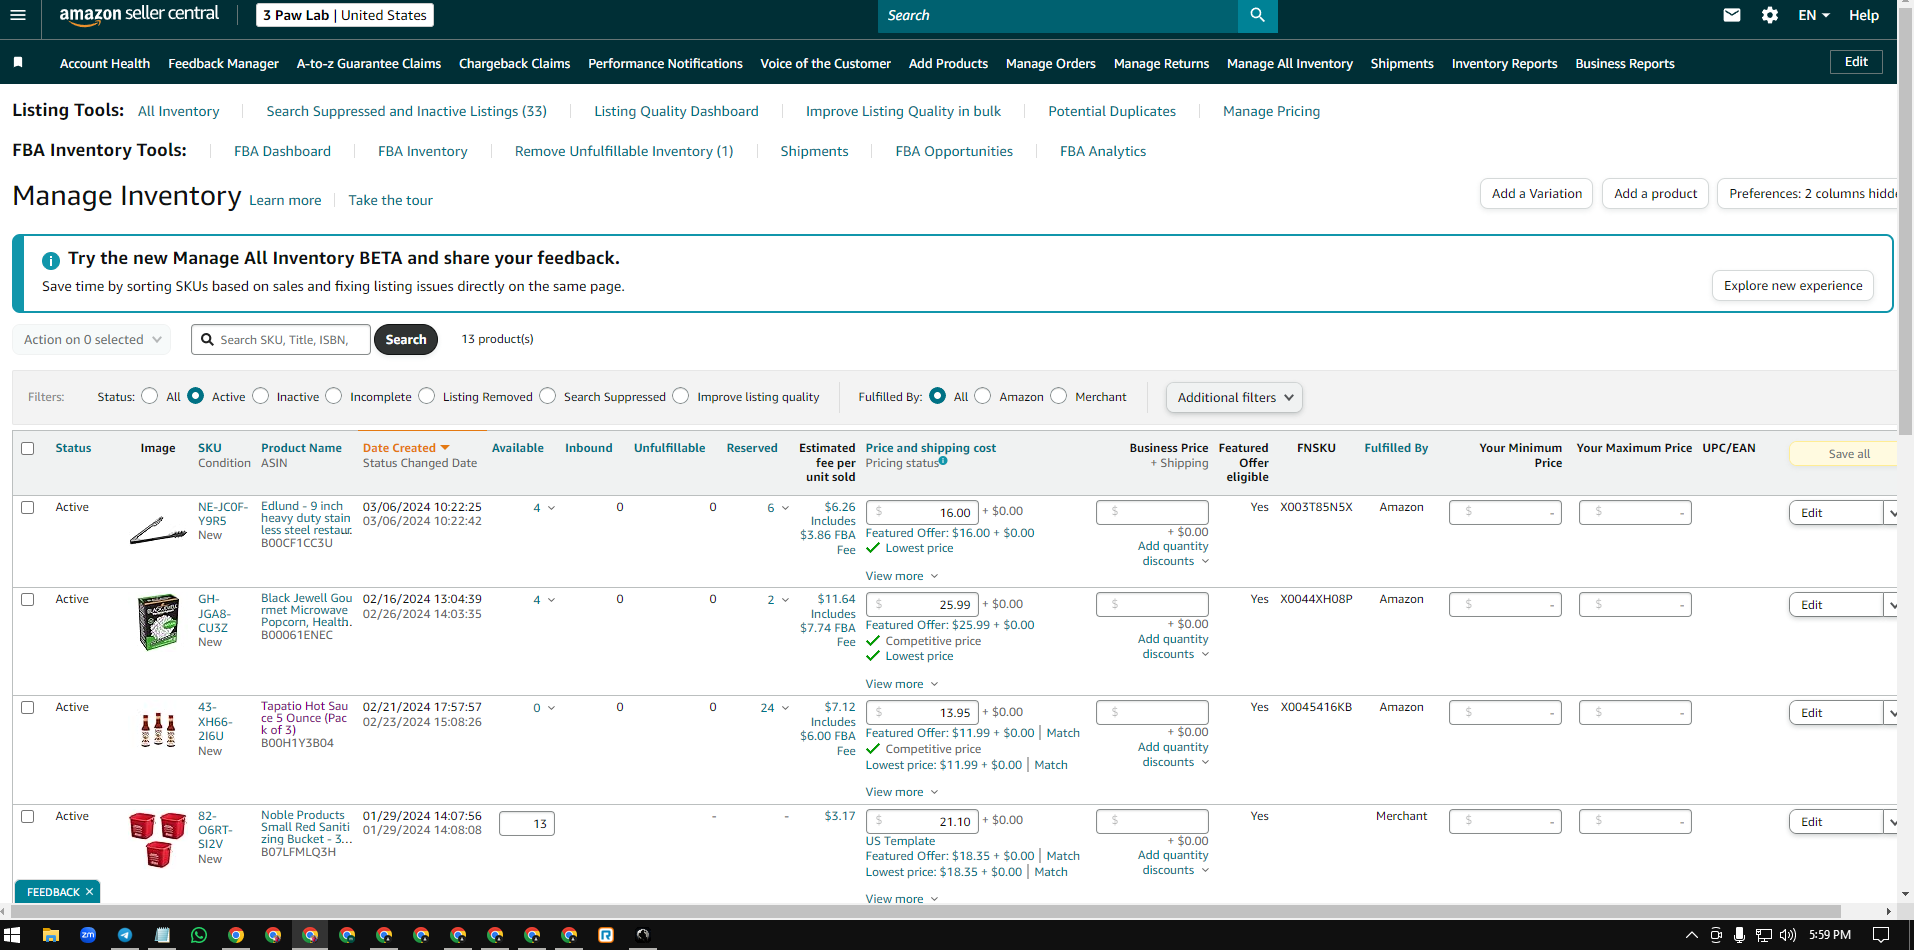This screenshot has height=950, width=1914.
Task: Select Fulfilled By 'Merchant' radio button
Action: click(x=1059, y=396)
